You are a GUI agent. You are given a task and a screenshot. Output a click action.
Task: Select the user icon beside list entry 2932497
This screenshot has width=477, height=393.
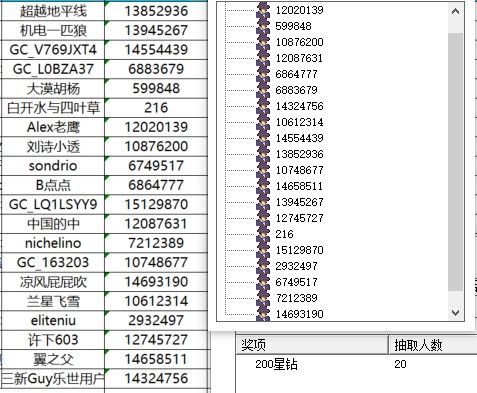pos(263,266)
